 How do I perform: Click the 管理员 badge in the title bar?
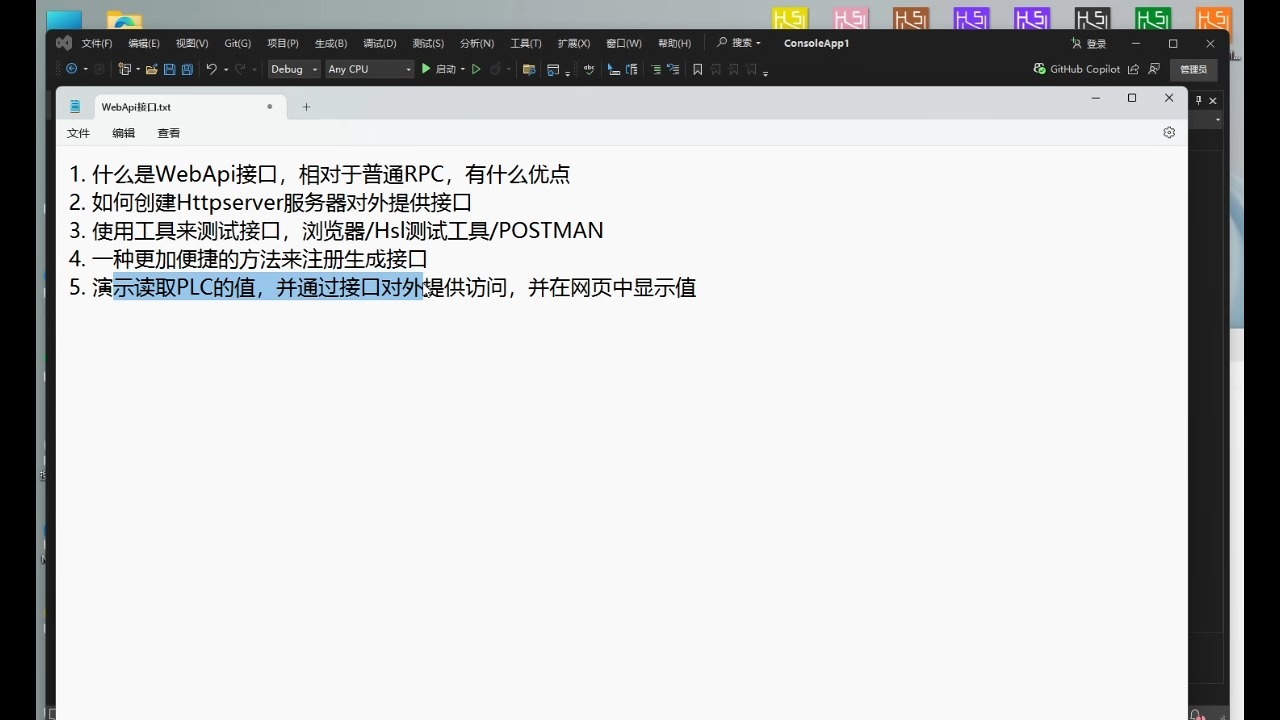point(1193,69)
